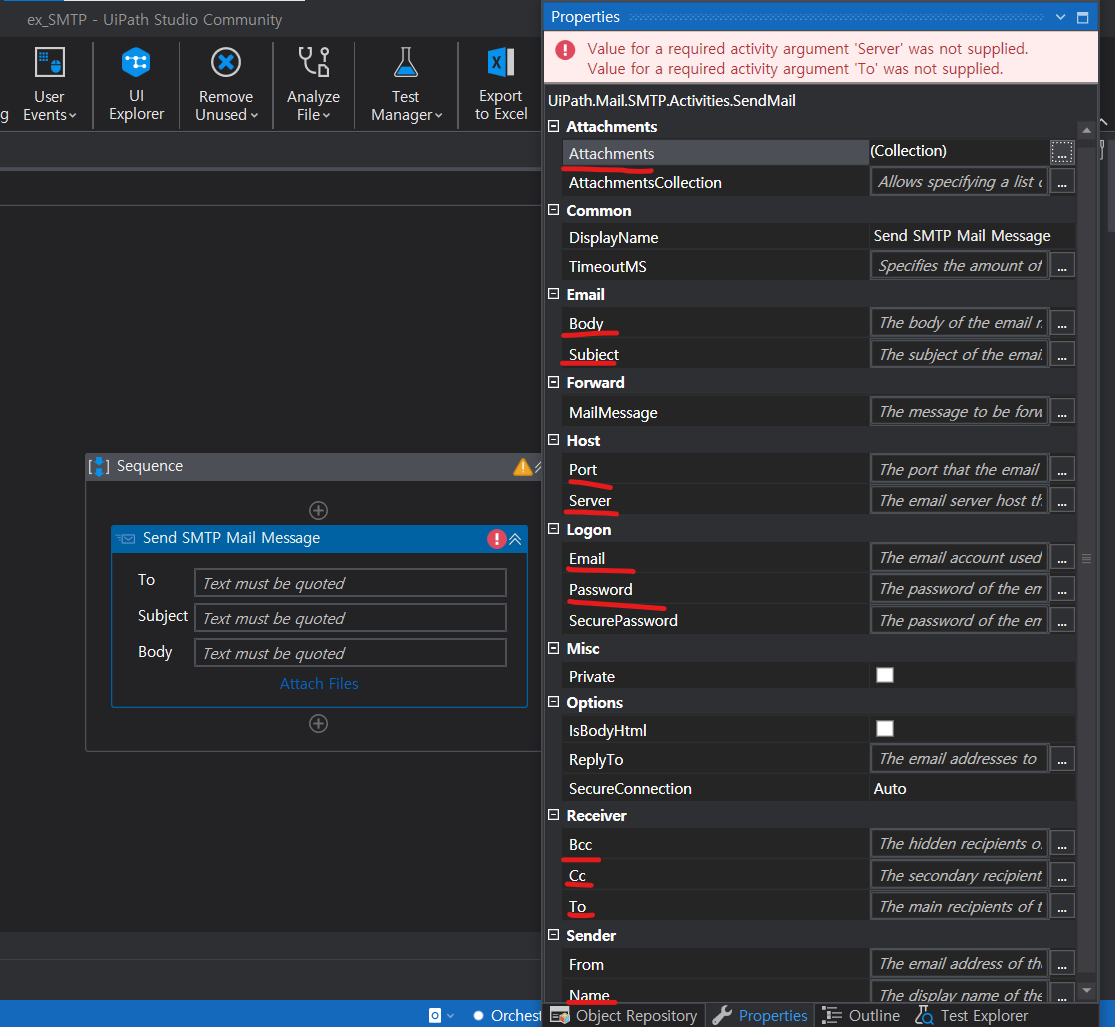
Task: Collapse the Send SMTP Mail Message activity
Action: 516,539
